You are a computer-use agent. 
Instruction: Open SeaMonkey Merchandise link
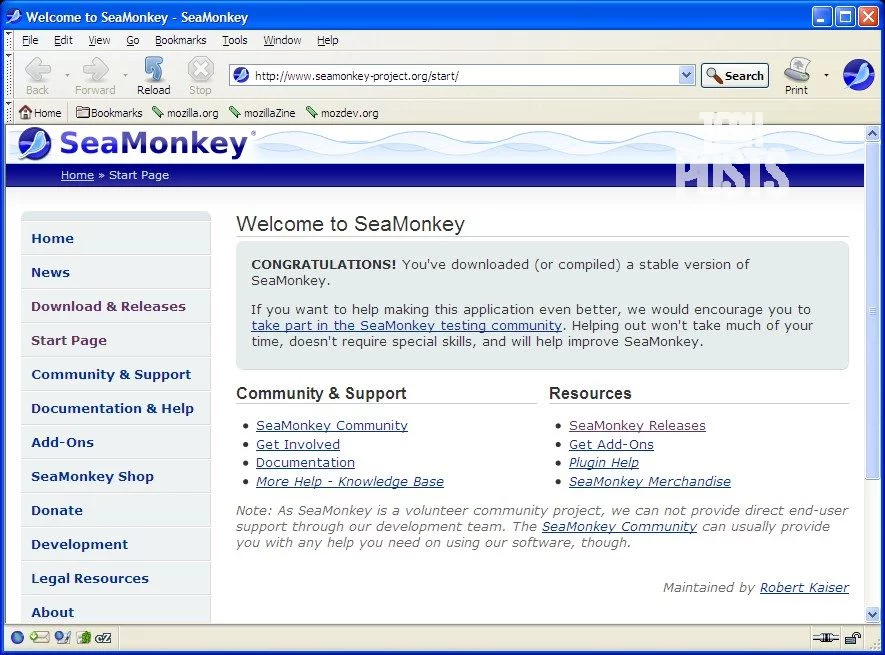(650, 482)
